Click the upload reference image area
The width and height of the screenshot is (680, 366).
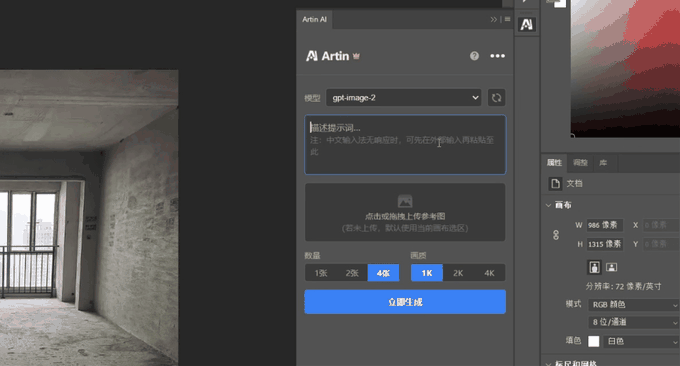click(405, 212)
